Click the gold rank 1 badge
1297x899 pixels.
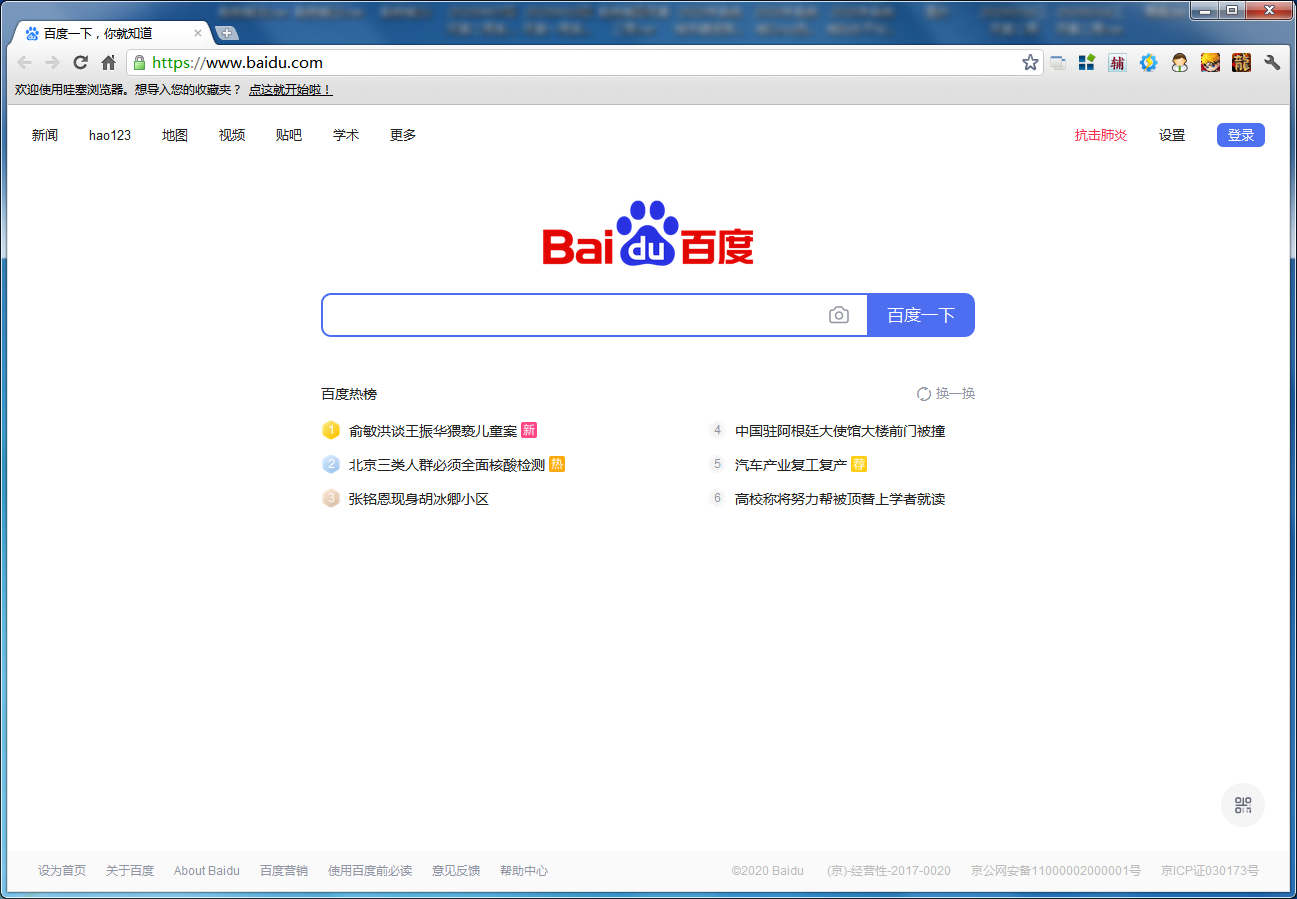pos(331,430)
